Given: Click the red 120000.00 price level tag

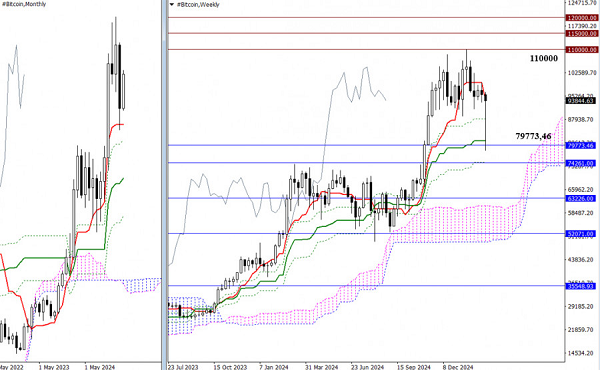Looking at the screenshot, I should pos(582,18).
